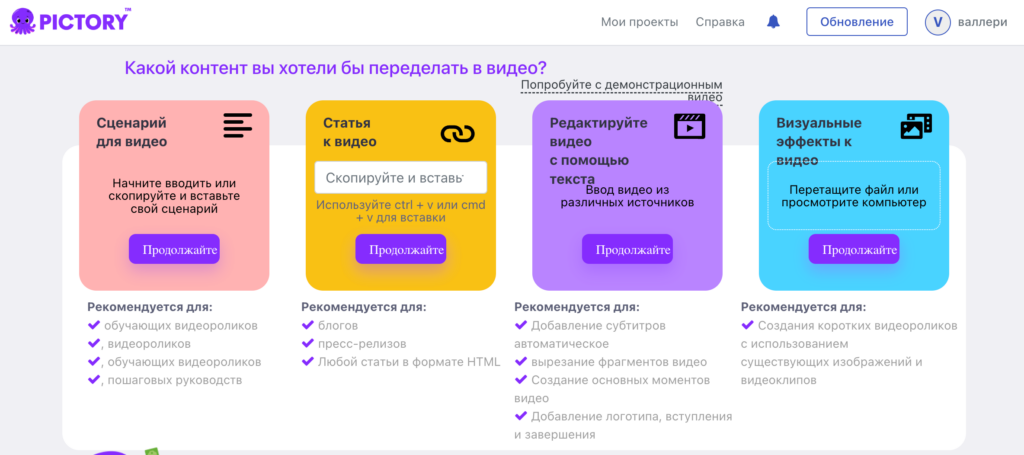Open the валлери account name menu
Screen dimensions: 1024x455
point(982,22)
